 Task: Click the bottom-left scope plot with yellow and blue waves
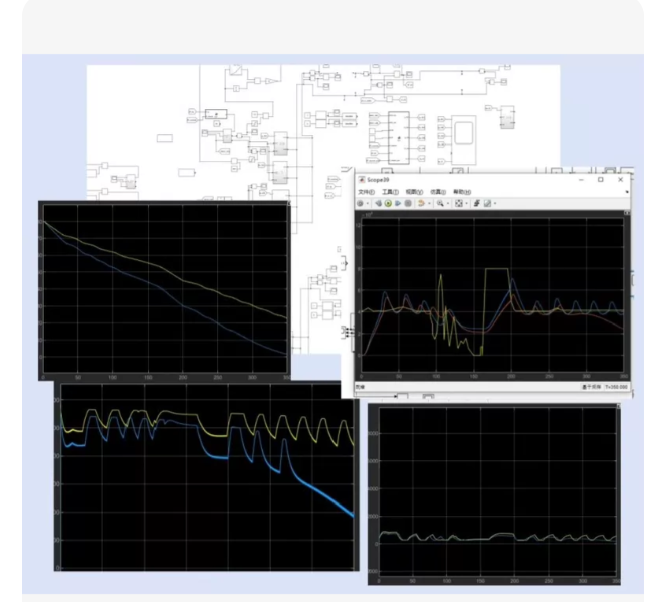coord(207,477)
